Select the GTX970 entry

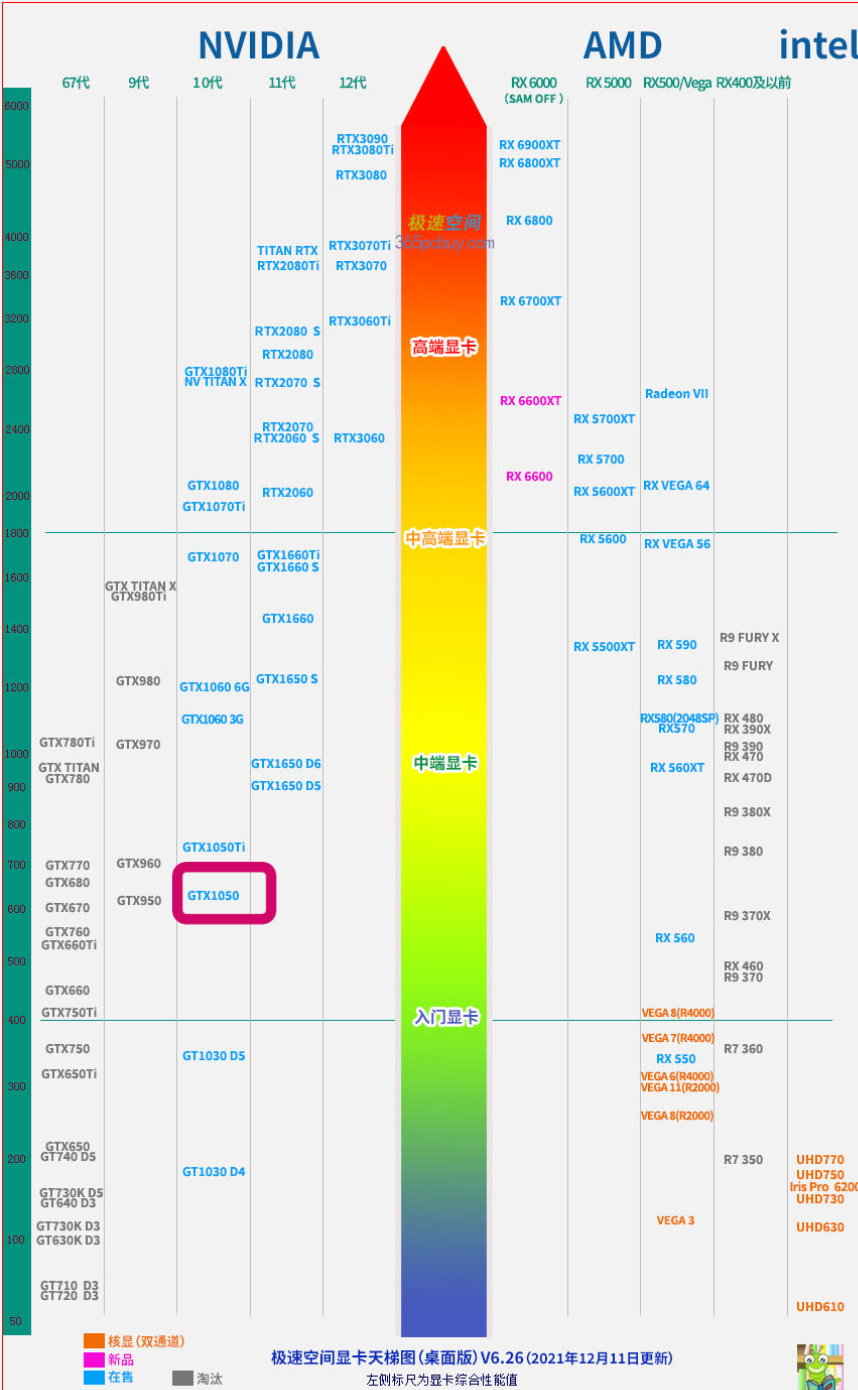138,744
